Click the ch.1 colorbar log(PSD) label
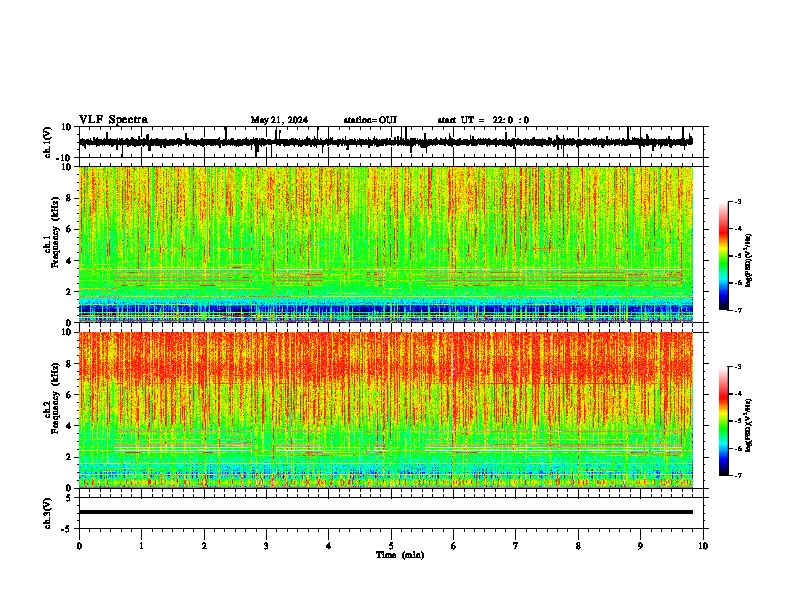This screenshot has width=792, height=612. coord(749,261)
